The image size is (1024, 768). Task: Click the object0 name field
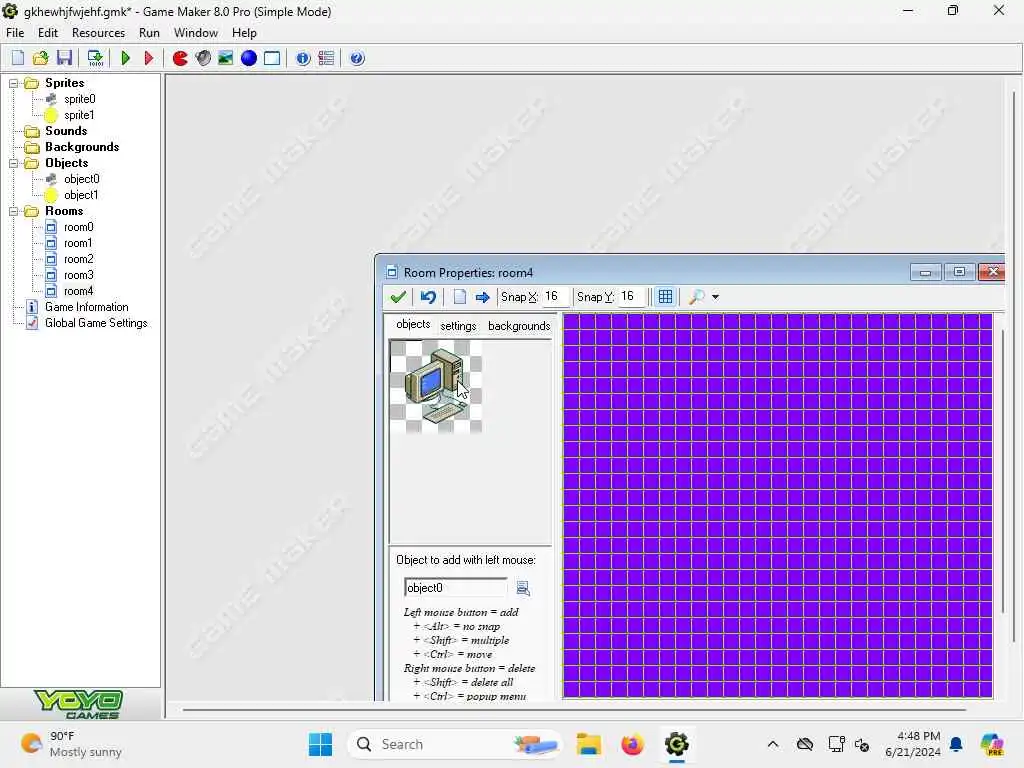tap(455, 588)
